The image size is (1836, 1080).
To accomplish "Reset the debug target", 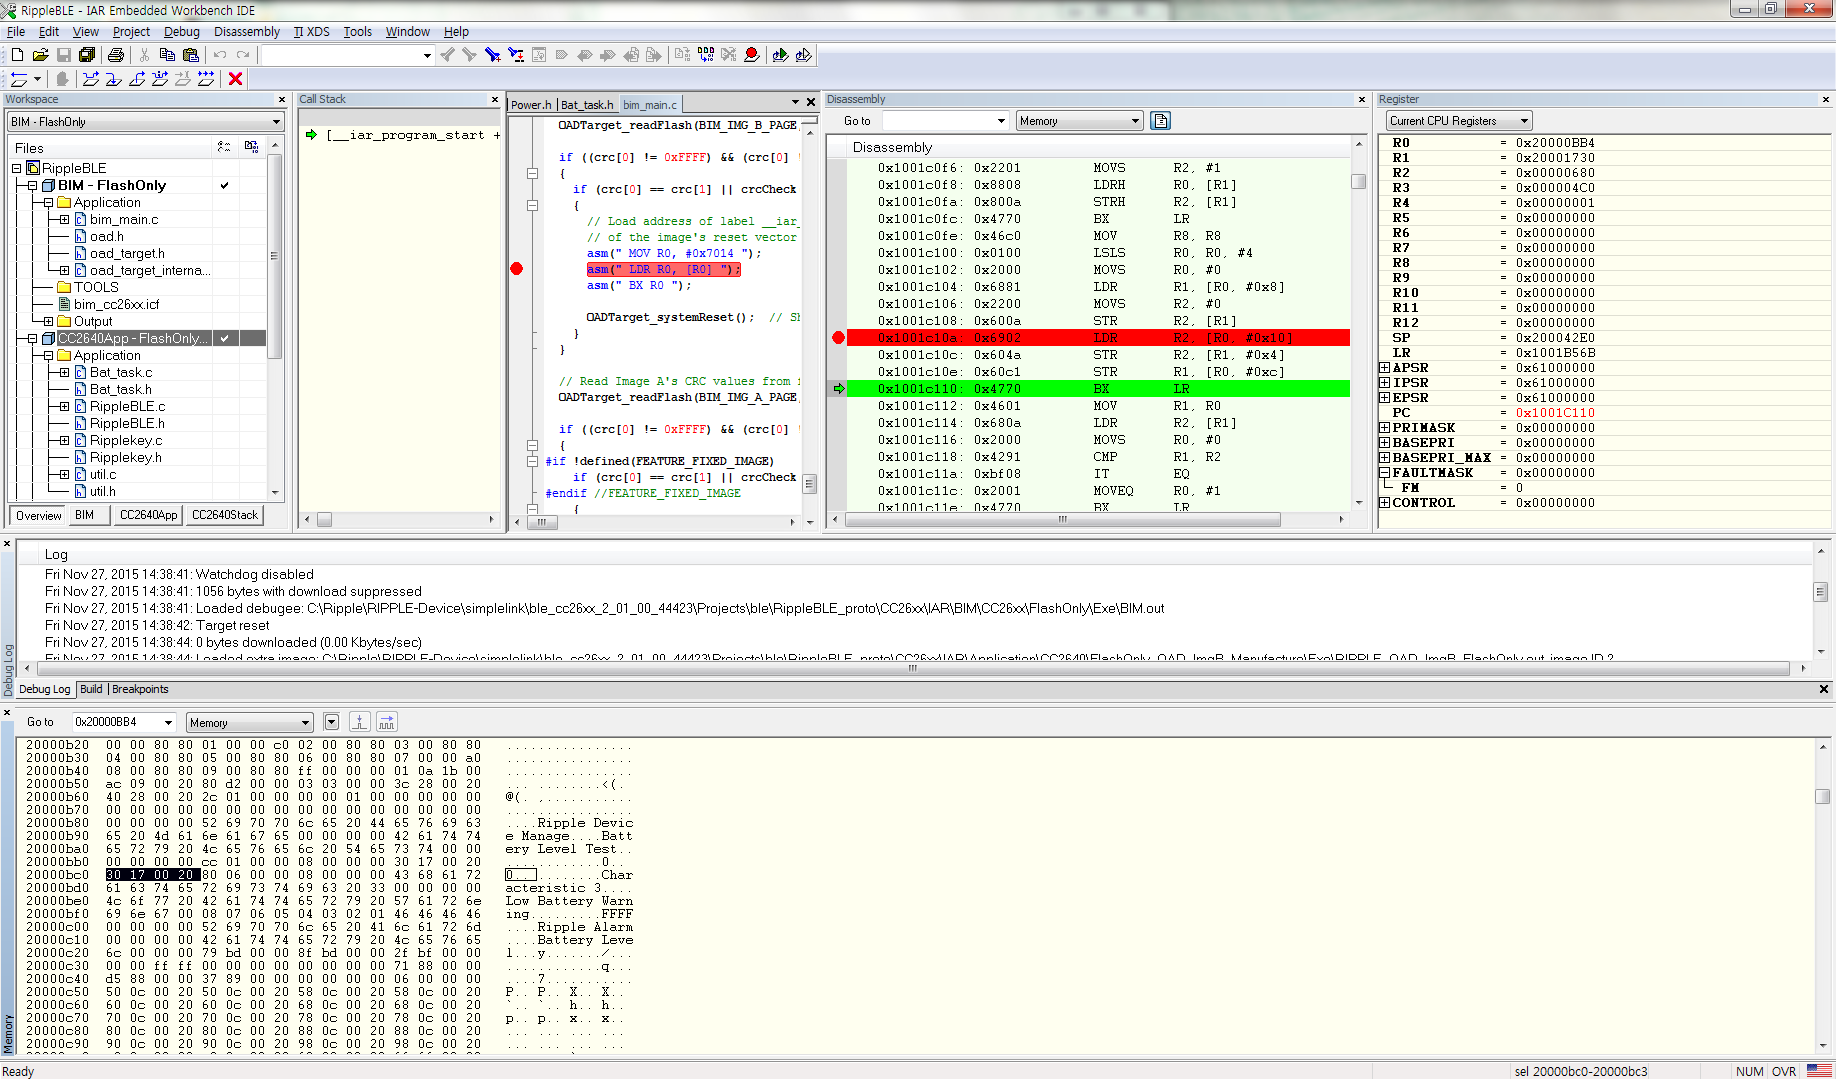I will click(x=20, y=79).
